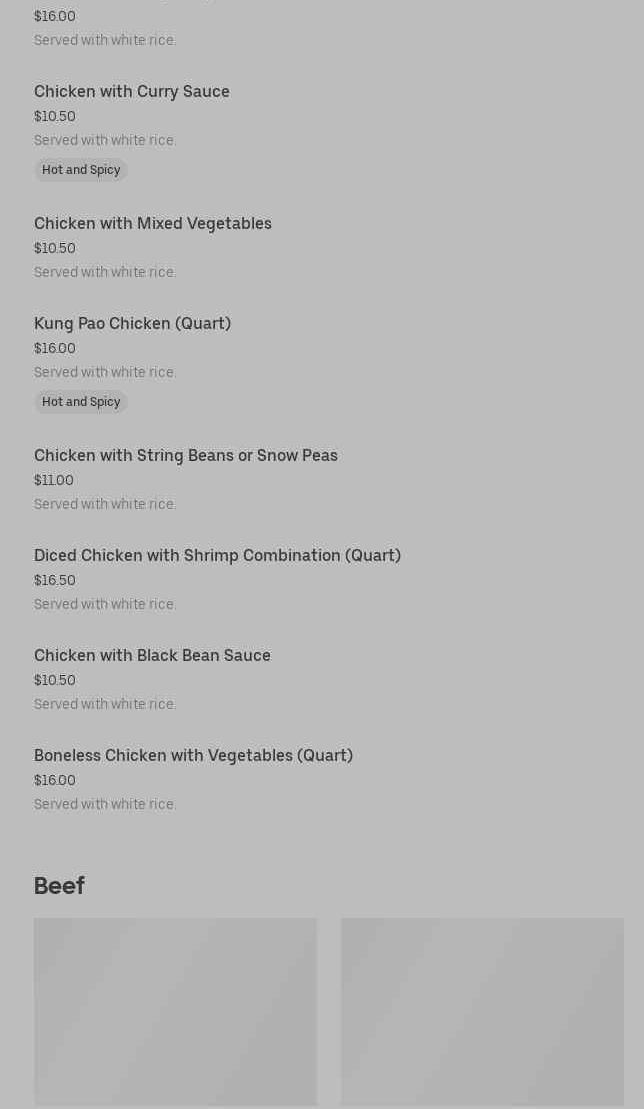
Task: Pick Boneless Chicken with Vegetables (Quart)
Action: coord(193,756)
